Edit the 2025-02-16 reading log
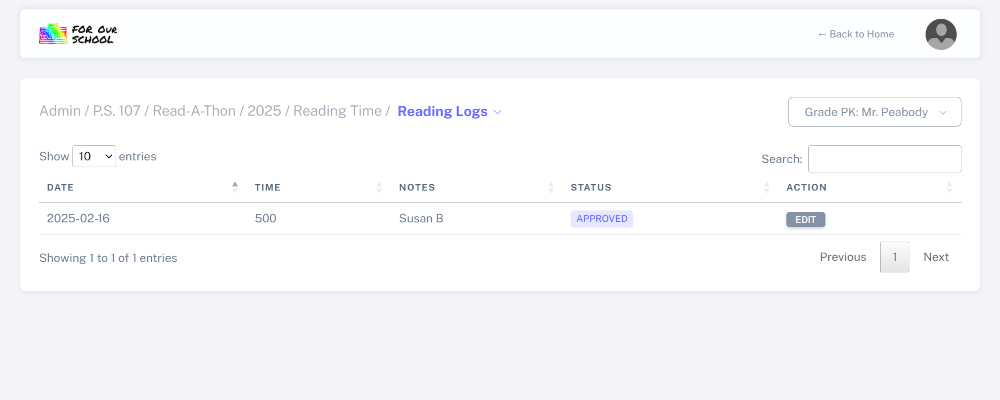 (805, 220)
